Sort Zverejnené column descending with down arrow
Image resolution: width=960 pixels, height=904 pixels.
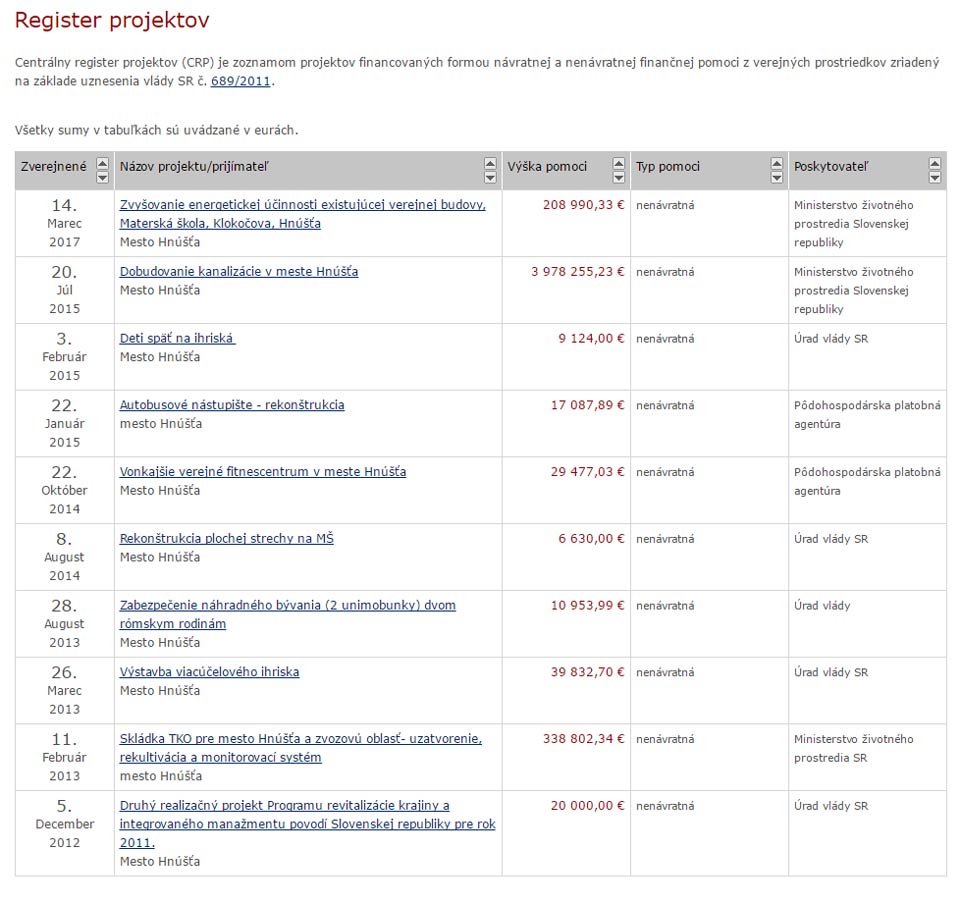tap(102, 178)
